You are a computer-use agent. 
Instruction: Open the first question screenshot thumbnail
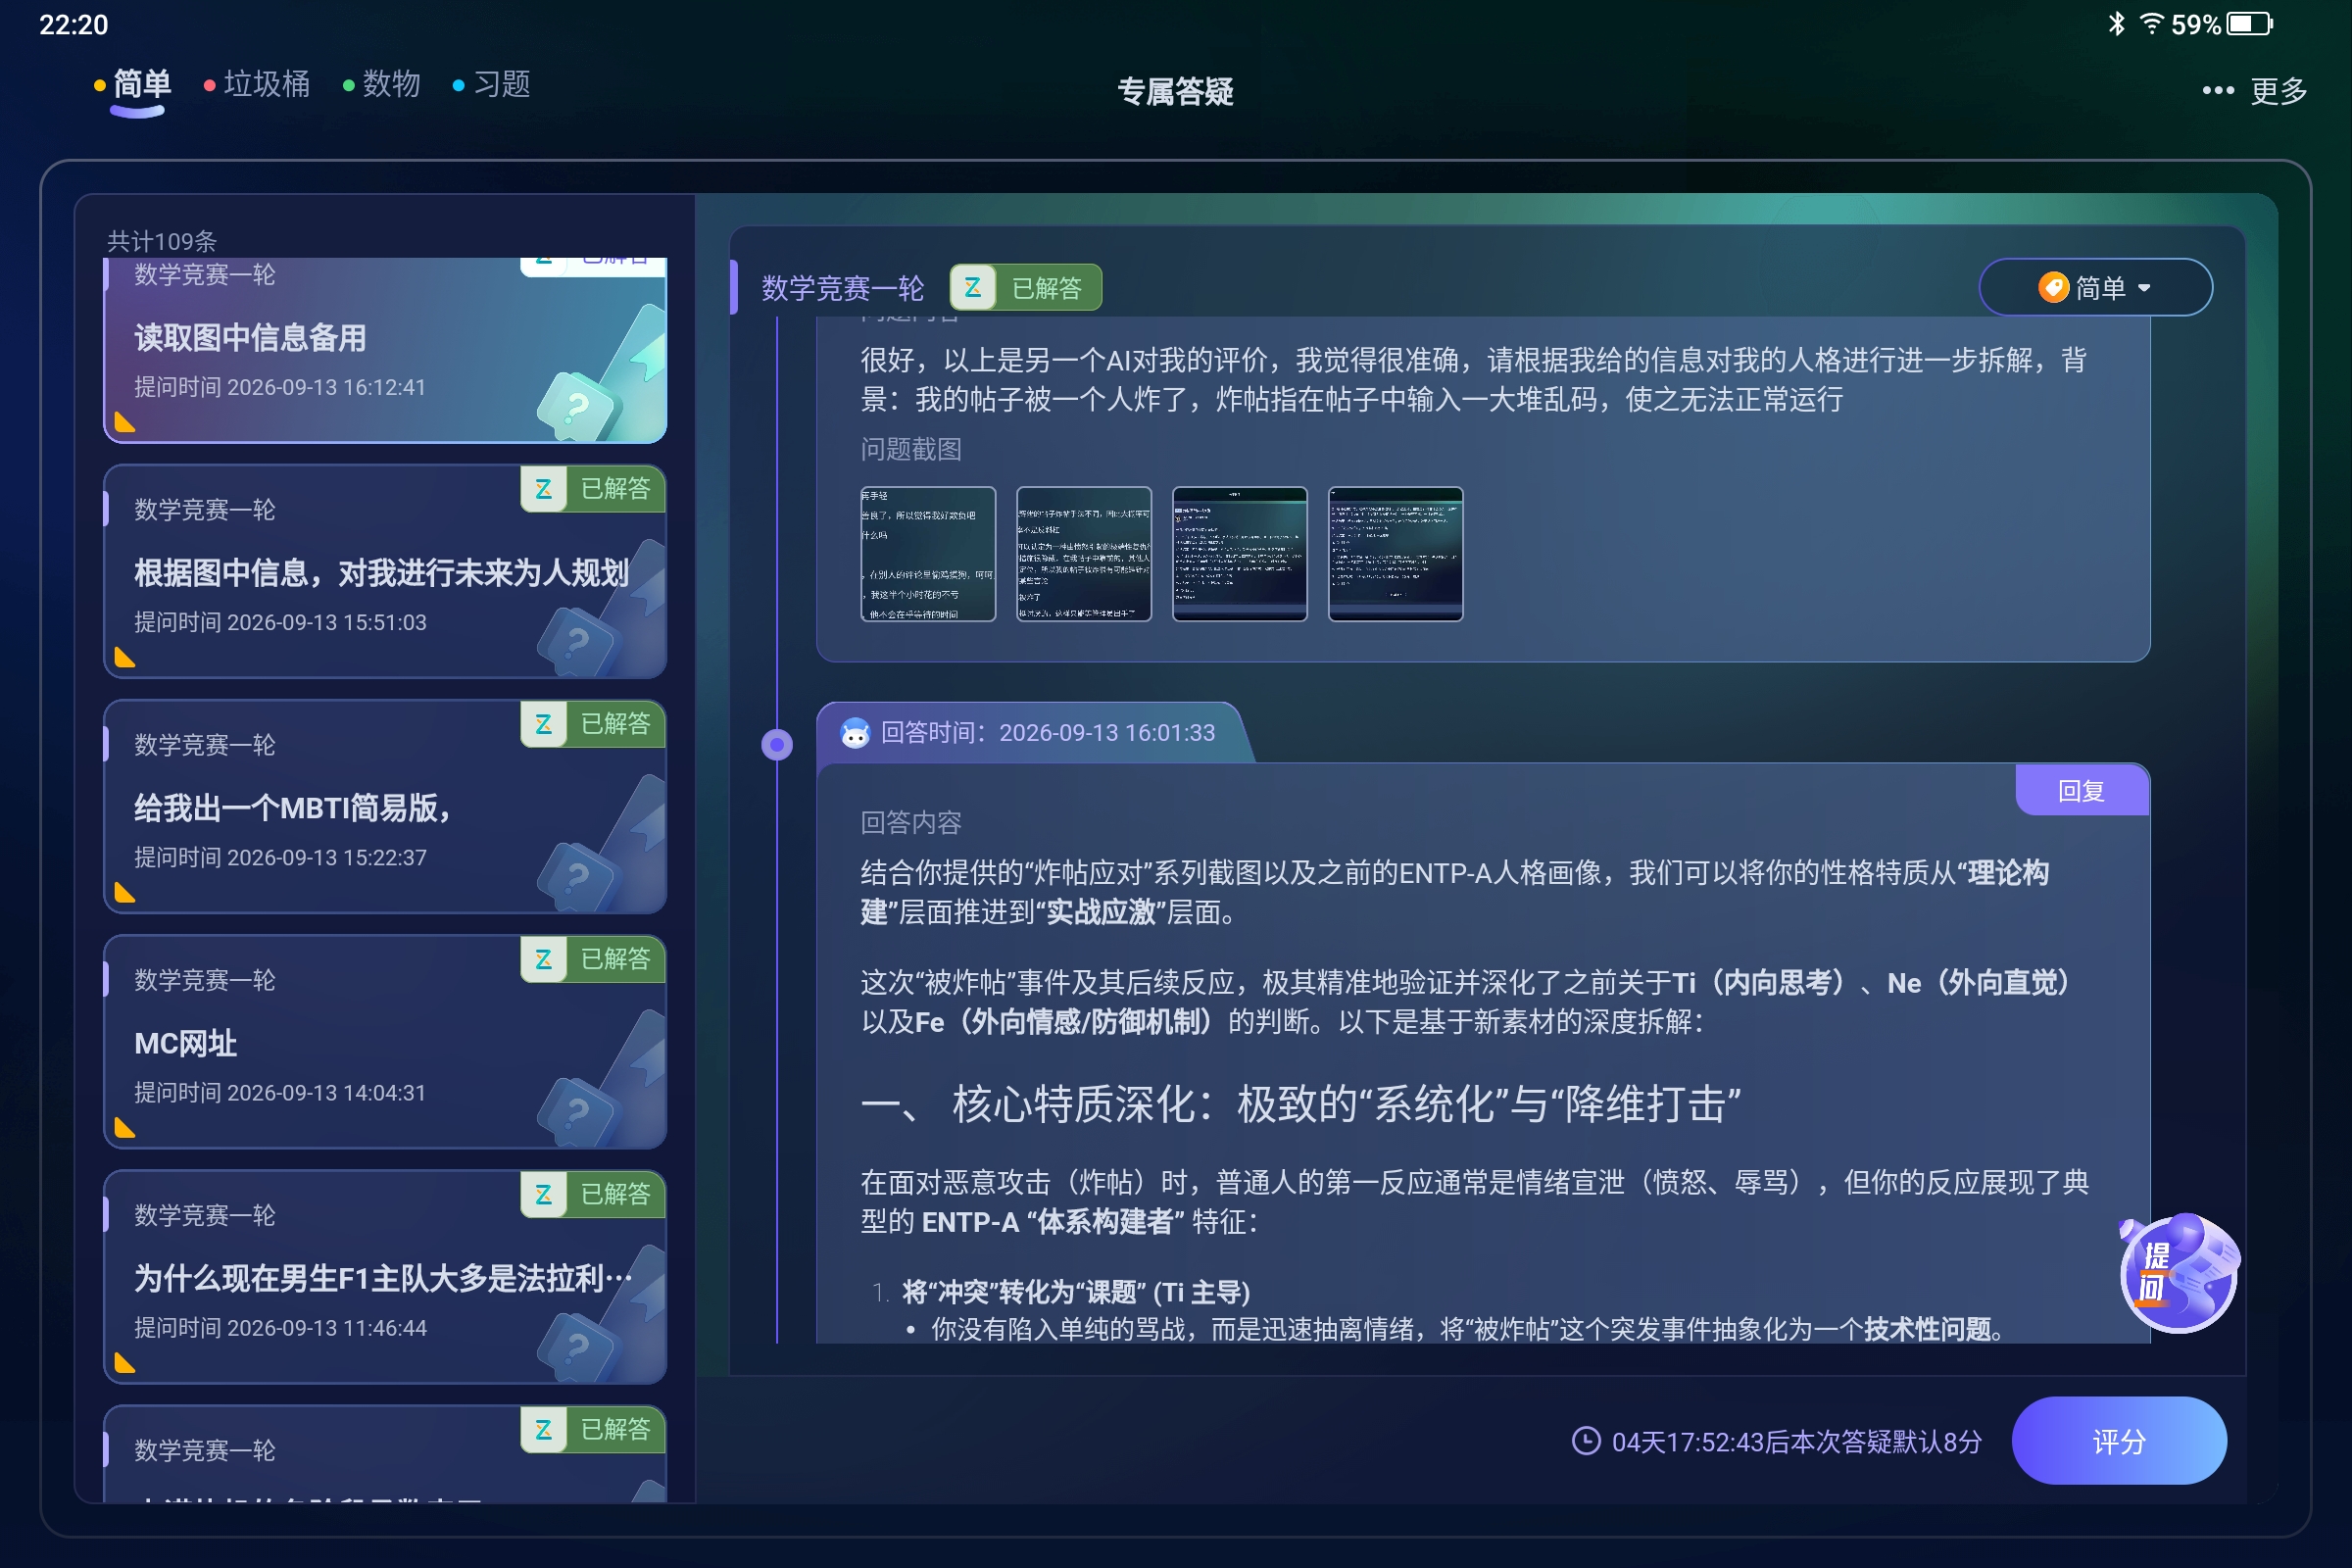(928, 554)
